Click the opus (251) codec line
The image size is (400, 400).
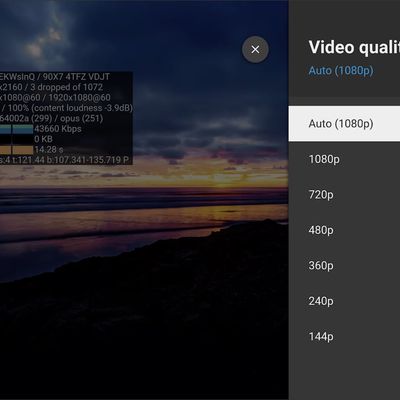pos(51,118)
